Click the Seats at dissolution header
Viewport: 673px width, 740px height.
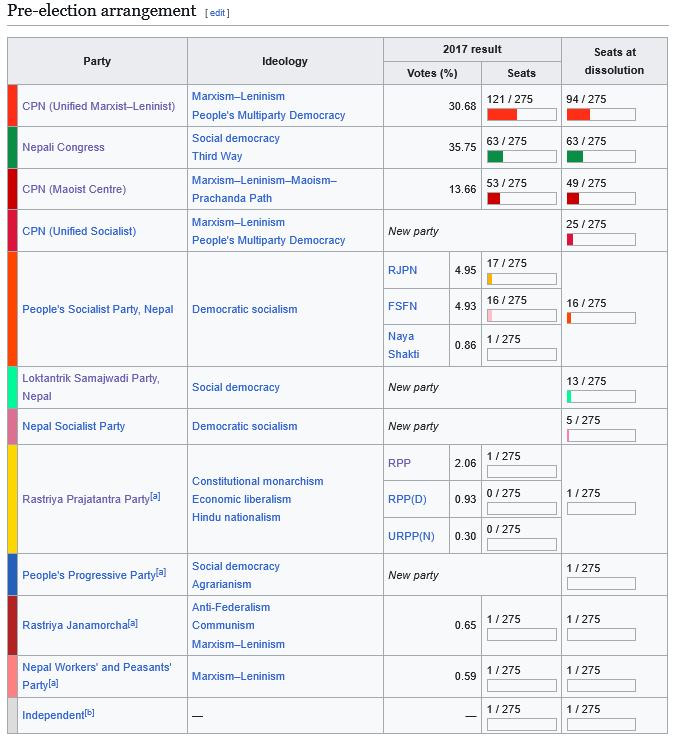point(614,61)
